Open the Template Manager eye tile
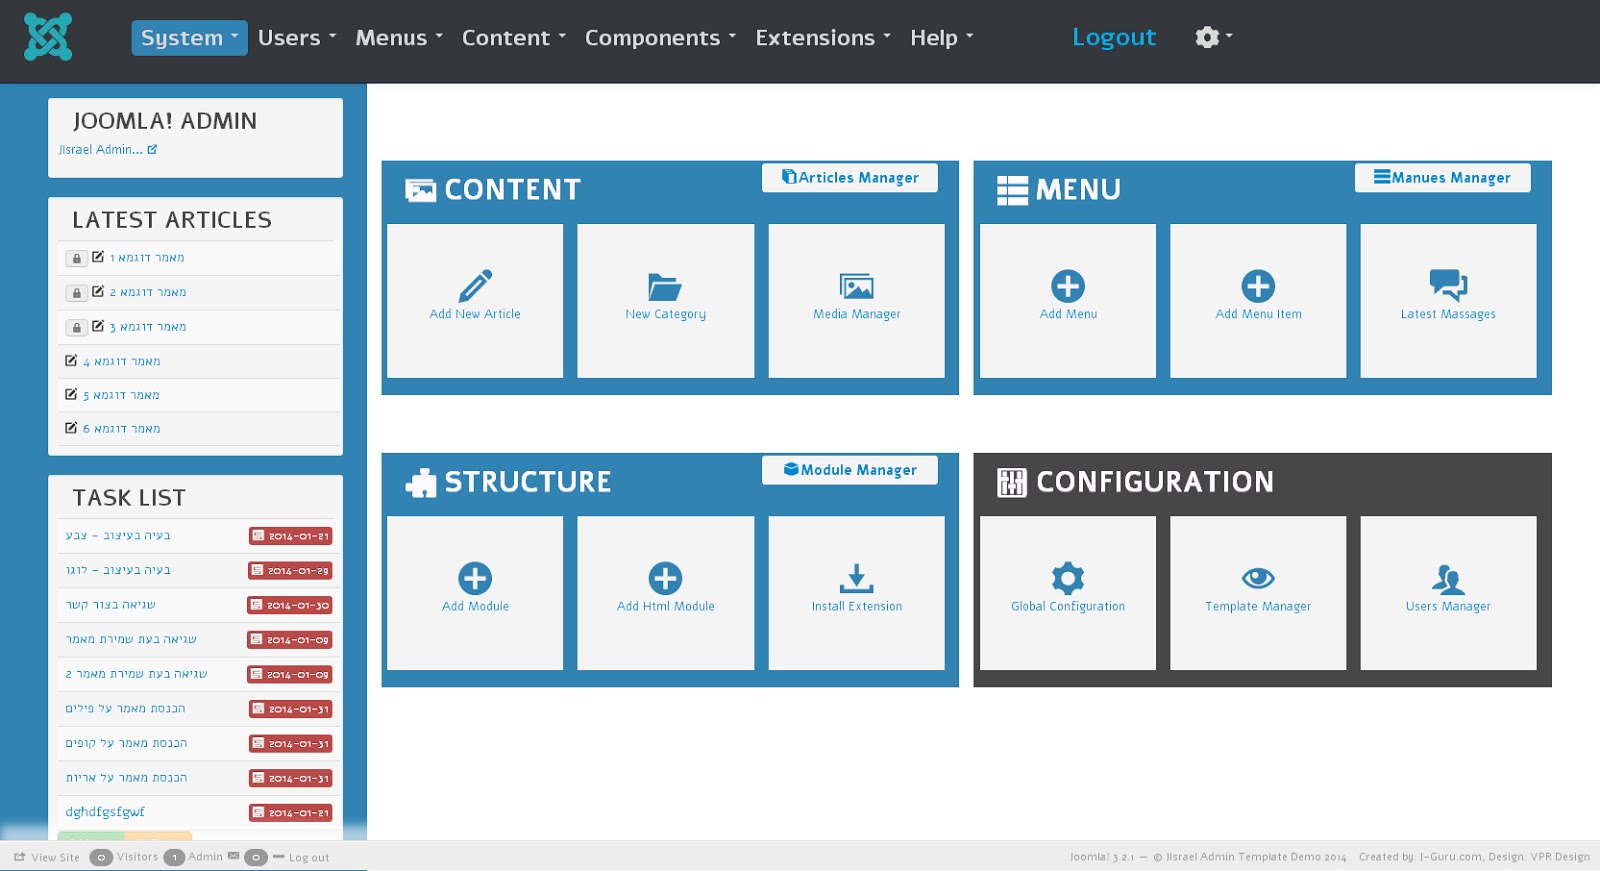The height and width of the screenshot is (871, 1600). pos(1258,592)
